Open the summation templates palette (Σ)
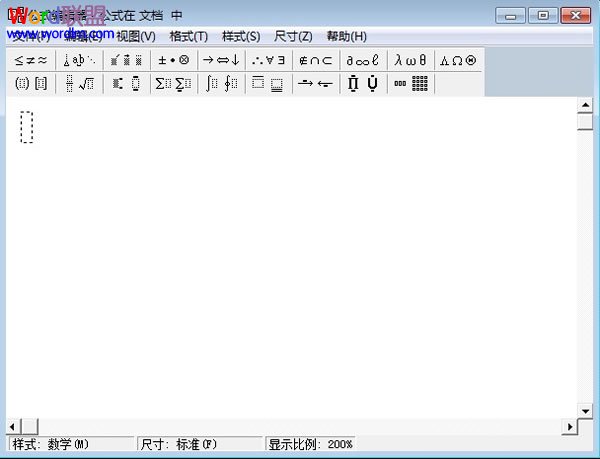The height and width of the screenshot is (459, 600). [x=174, y=83]
